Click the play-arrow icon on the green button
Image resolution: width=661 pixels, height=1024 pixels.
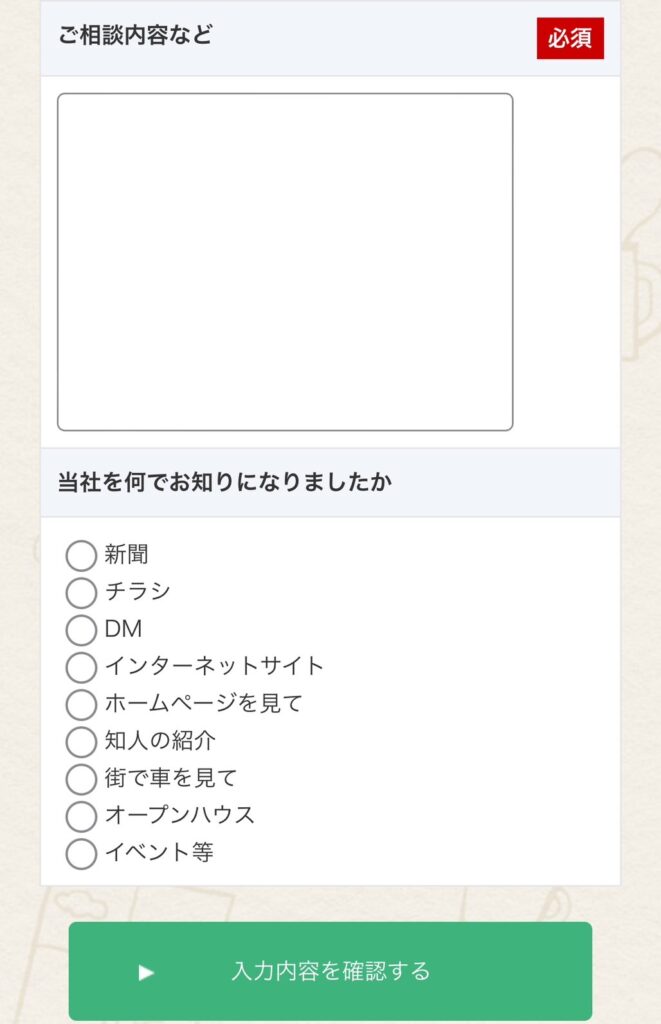click(x=144, y=970)
